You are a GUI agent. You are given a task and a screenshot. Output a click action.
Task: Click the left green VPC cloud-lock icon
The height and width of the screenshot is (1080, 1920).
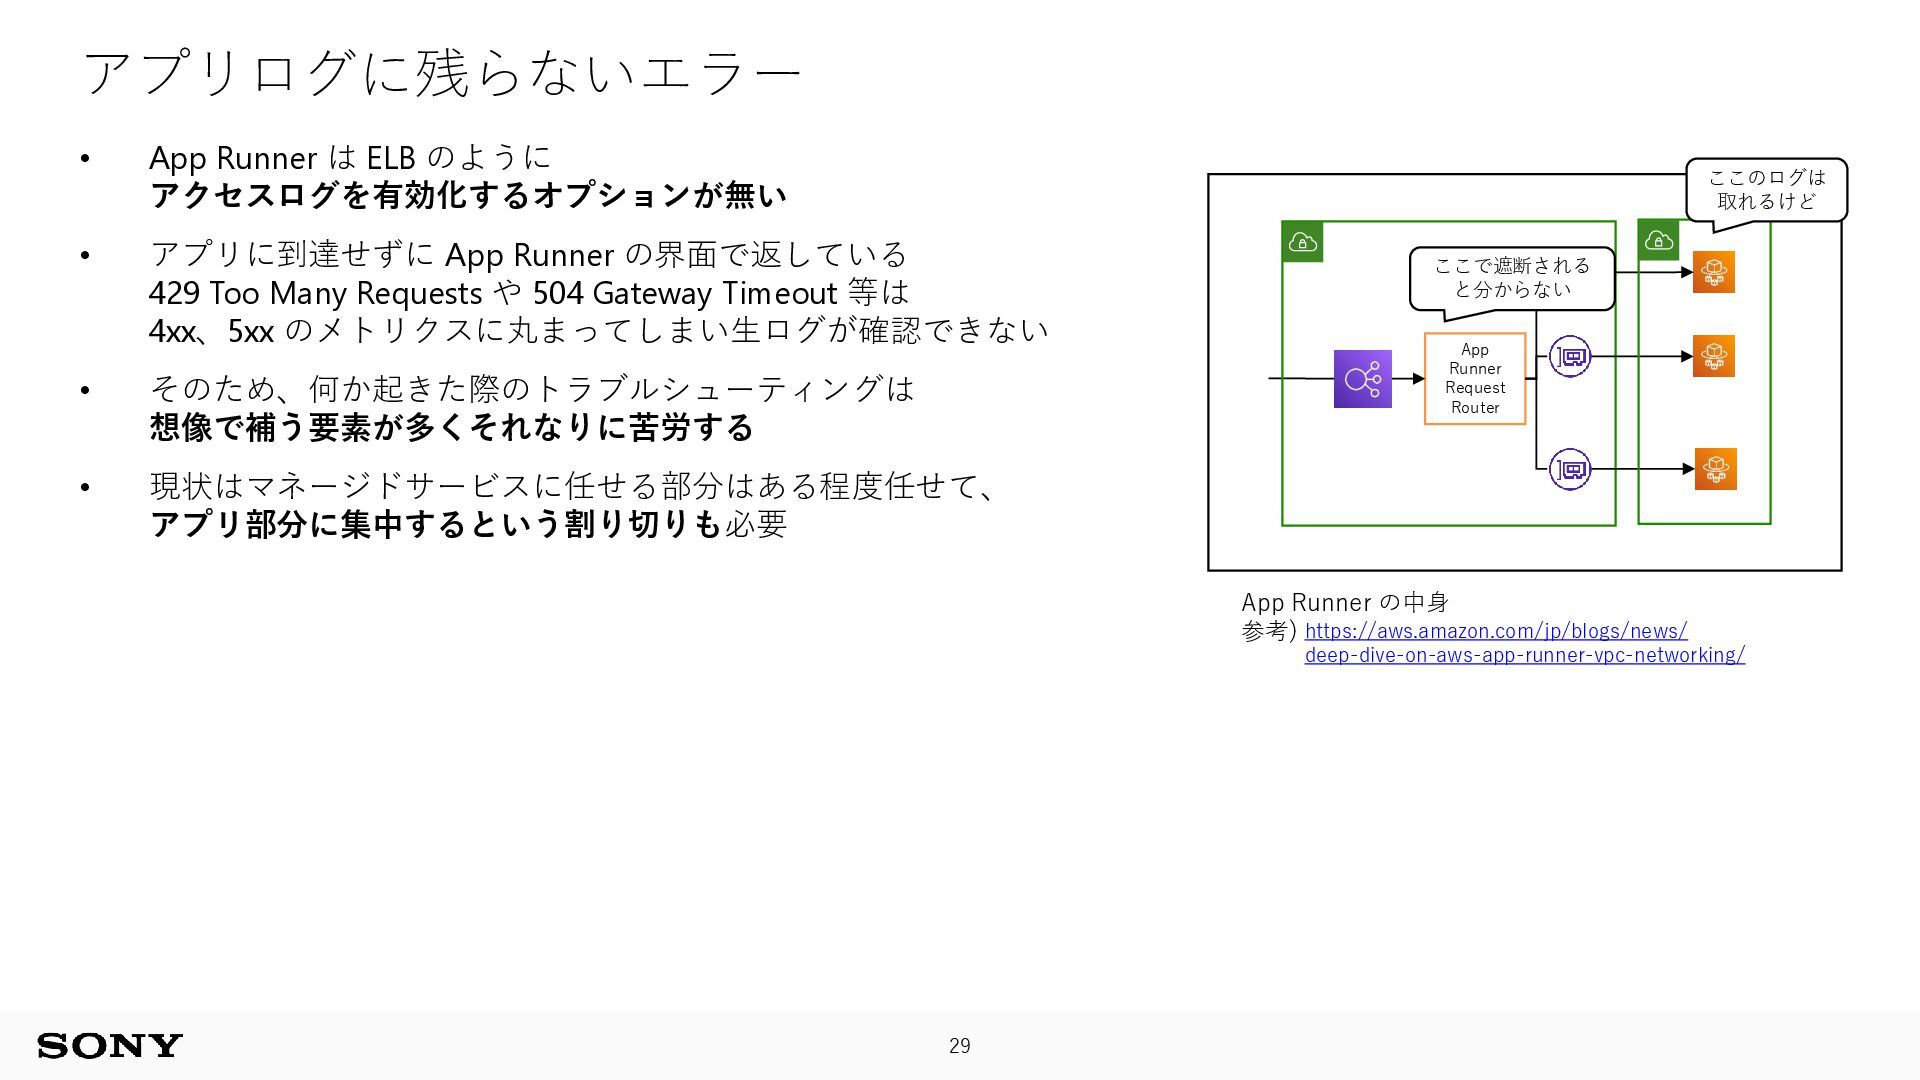pos(1302,242)
